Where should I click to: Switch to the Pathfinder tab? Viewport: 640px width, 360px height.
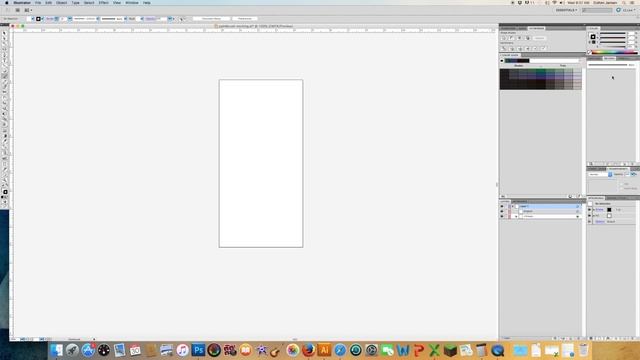[x=536, y=28]
